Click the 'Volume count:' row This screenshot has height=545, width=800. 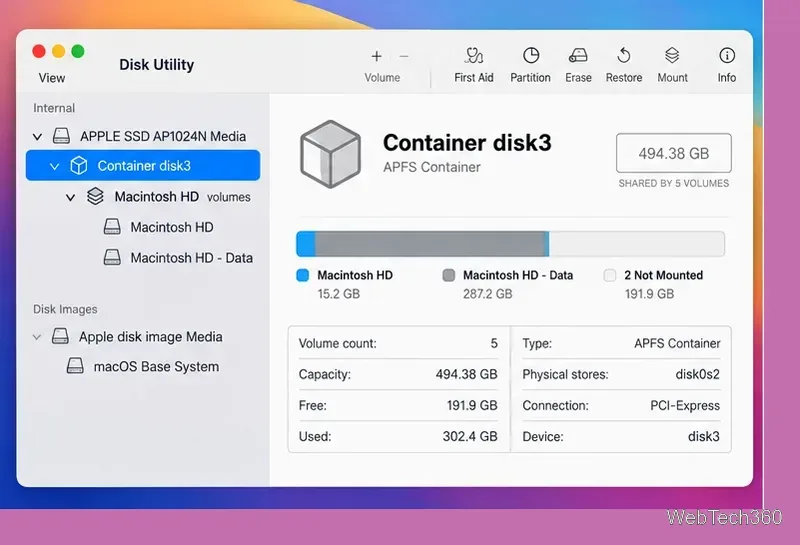[x=398, y=343]
